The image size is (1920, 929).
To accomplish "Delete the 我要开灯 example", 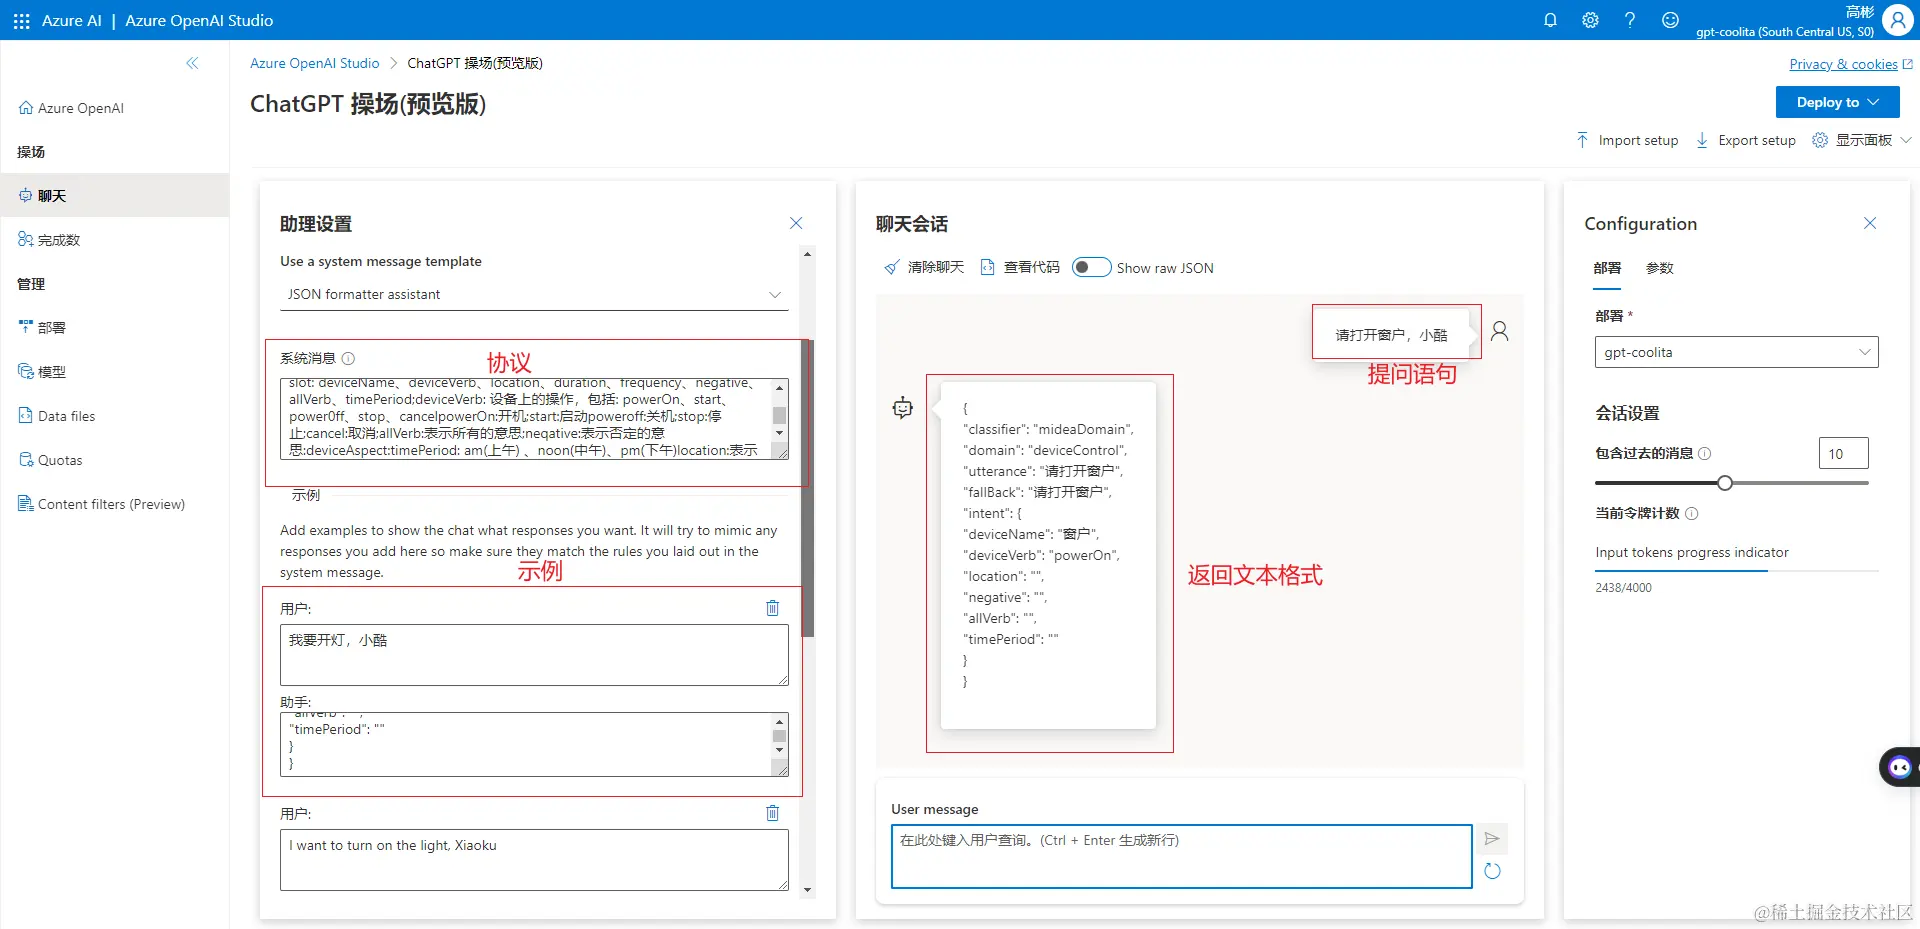I will [x=772, y=608].
